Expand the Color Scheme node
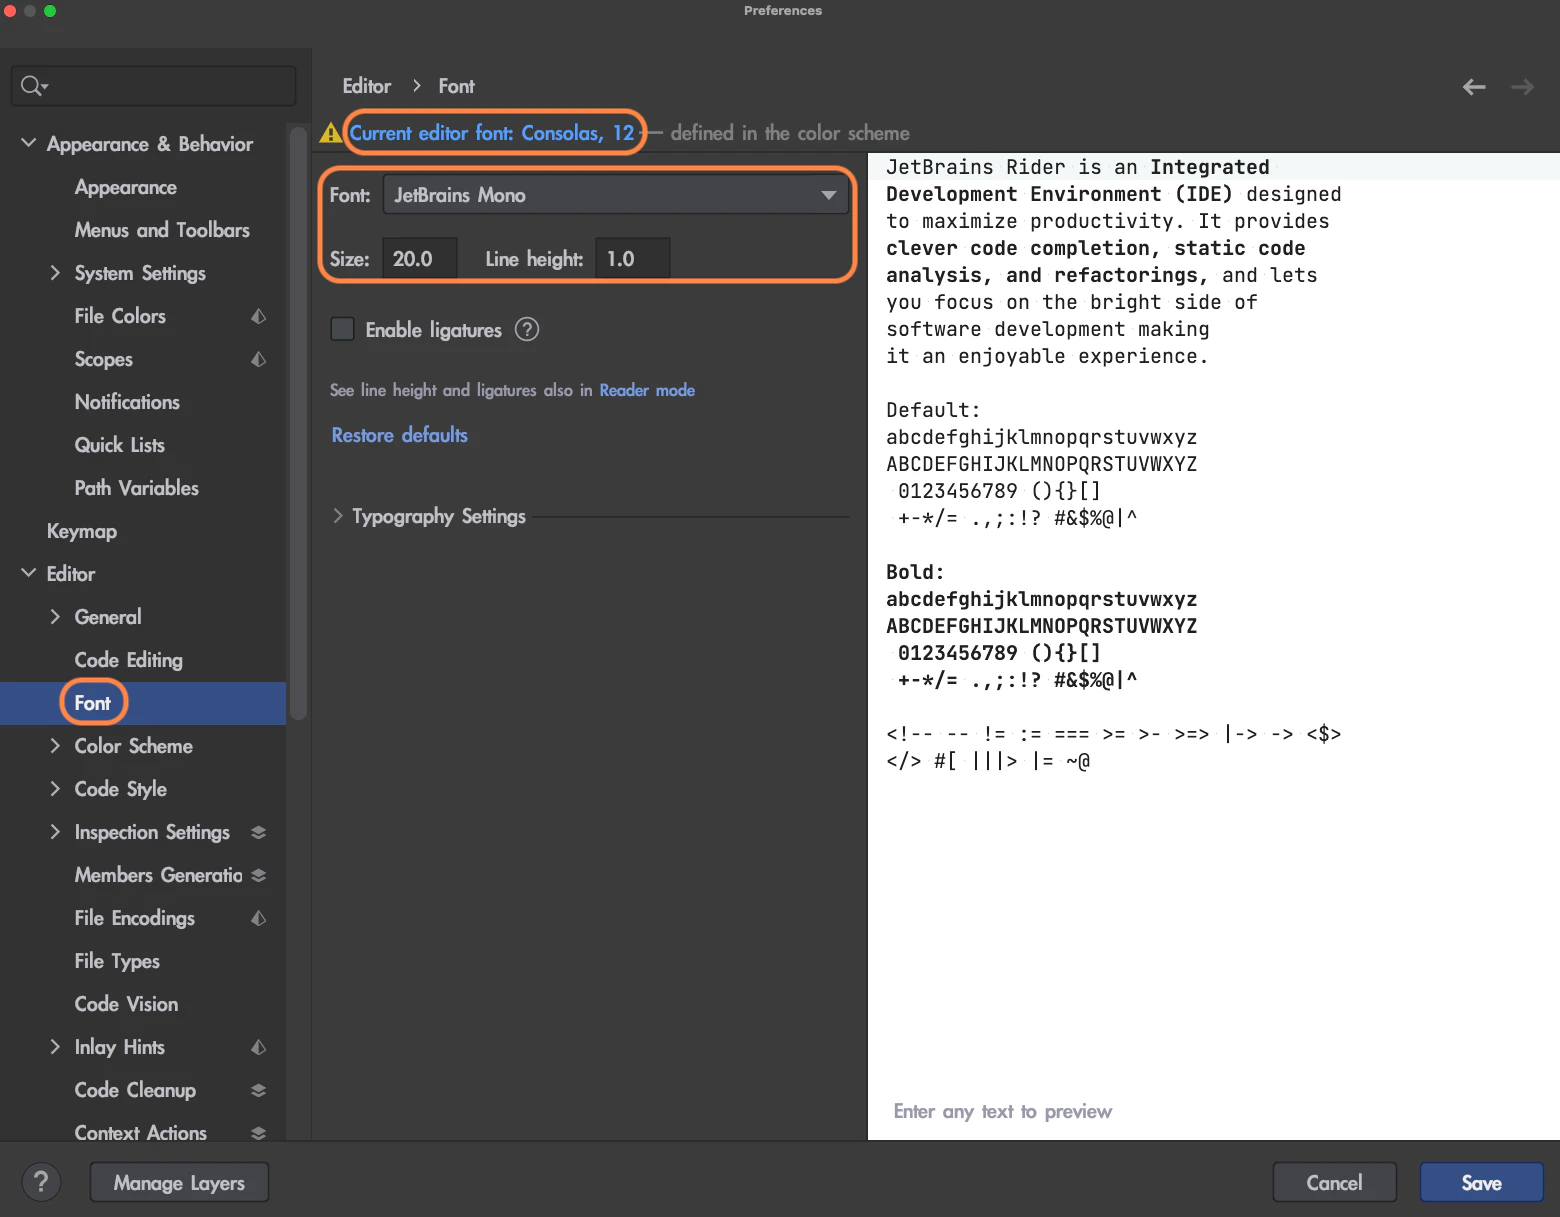1560x1217 pixels. 55,746
